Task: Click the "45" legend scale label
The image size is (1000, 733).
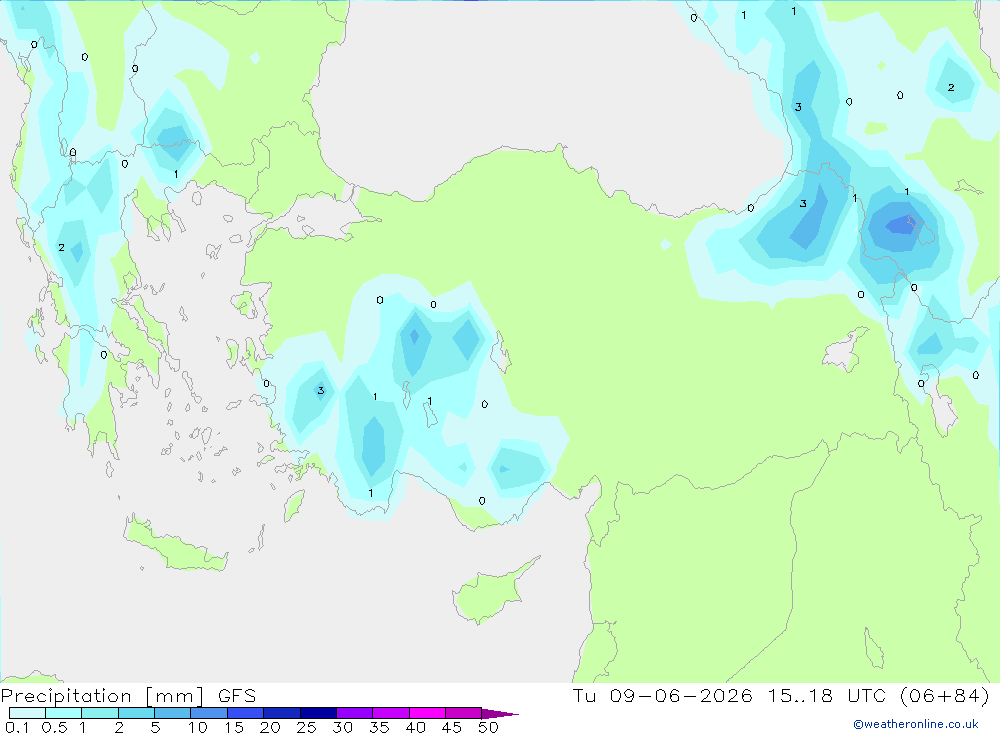Action: pyautogui.click(x=452, y=727)
